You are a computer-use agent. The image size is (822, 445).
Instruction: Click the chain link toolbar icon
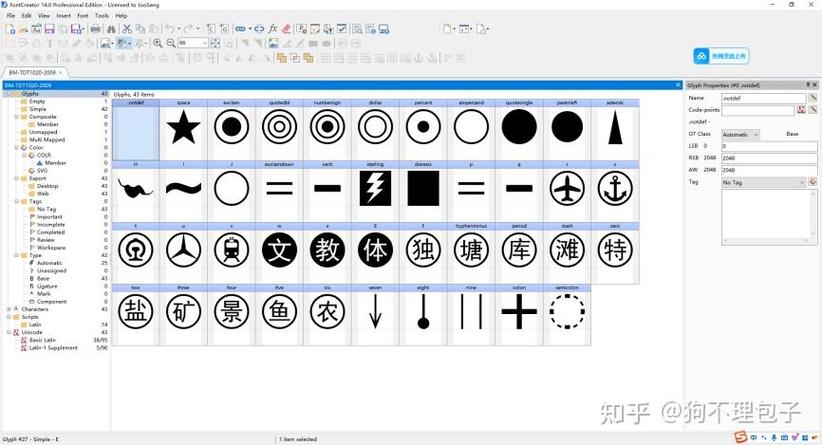click(x=240, y=29)
